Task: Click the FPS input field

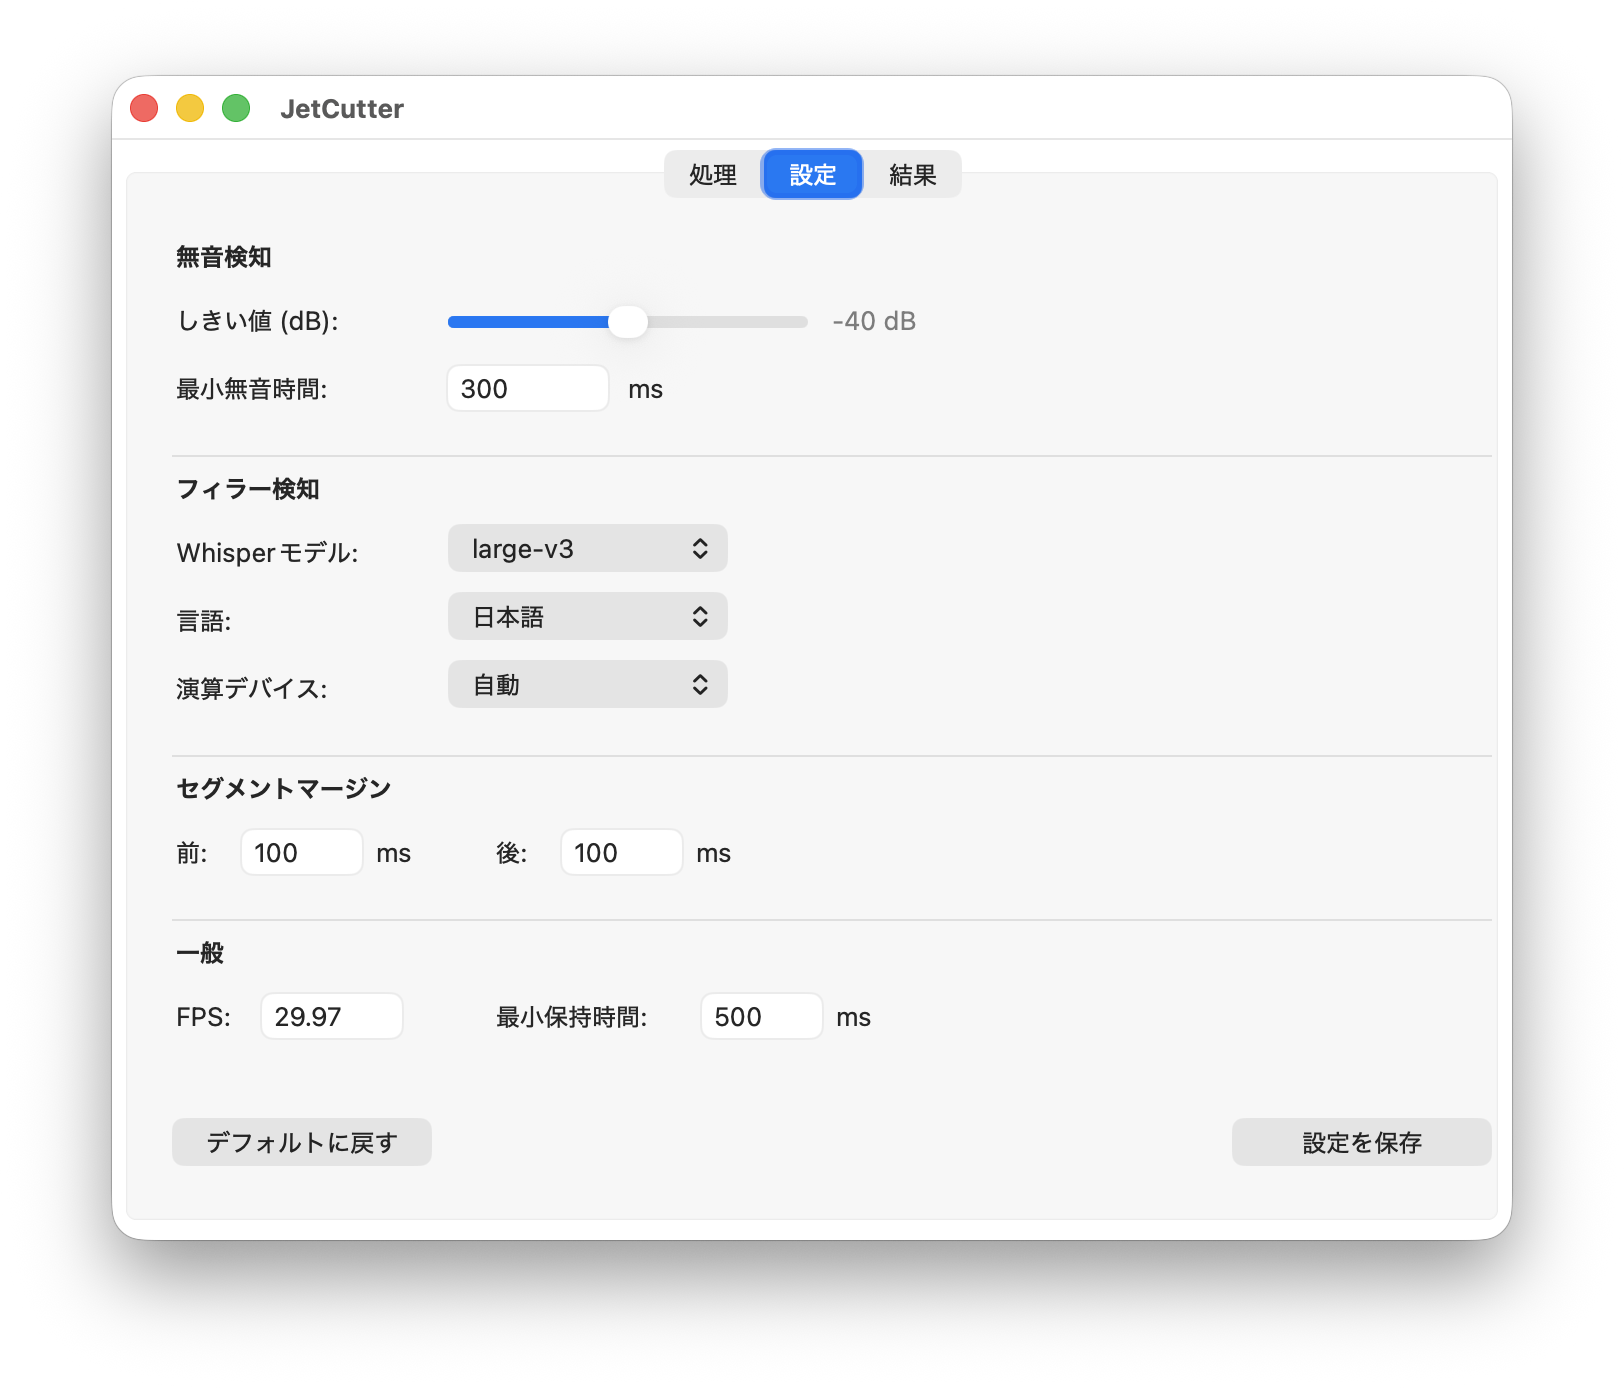Action: [332, 1016]
